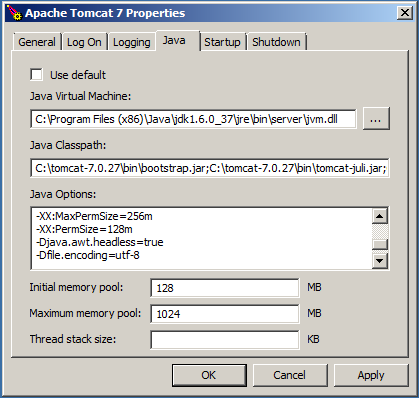Click the Cancel button
The width and height of the screenshot is (419, 398).
(x=290, y=375)
